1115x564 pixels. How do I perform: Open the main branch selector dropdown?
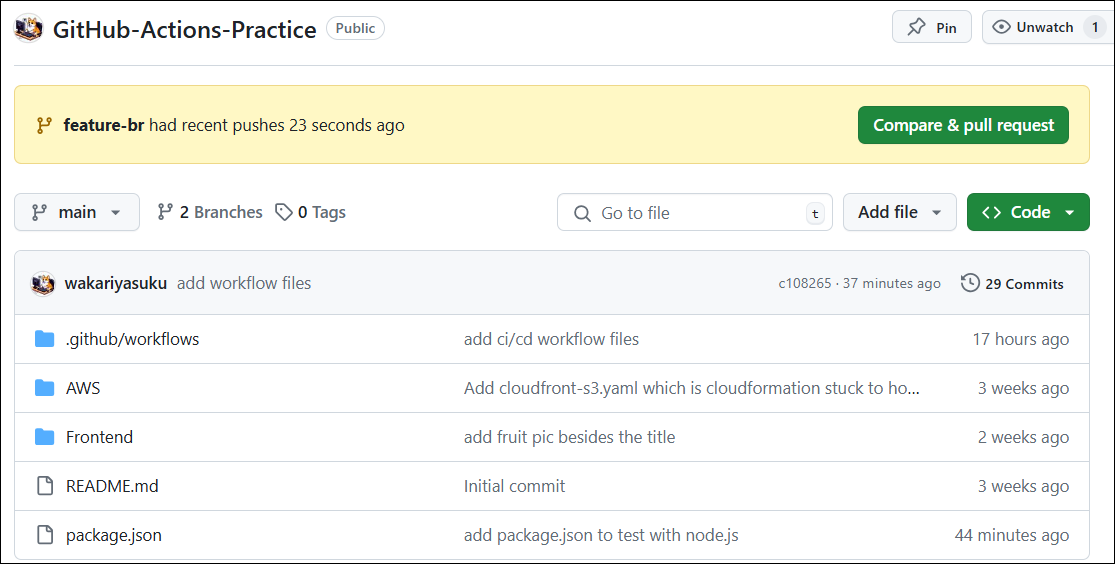pos(77,212)
